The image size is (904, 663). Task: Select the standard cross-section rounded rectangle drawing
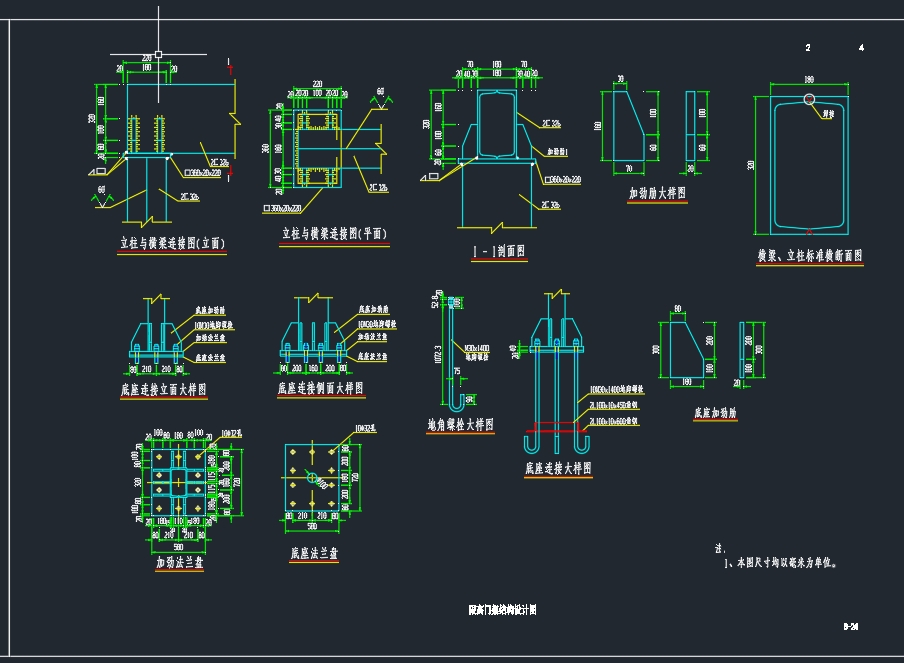point(809,165)
